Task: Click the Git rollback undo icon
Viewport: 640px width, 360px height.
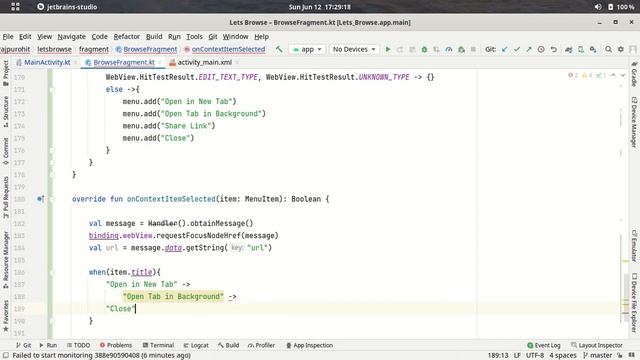Action: point(553,49)
